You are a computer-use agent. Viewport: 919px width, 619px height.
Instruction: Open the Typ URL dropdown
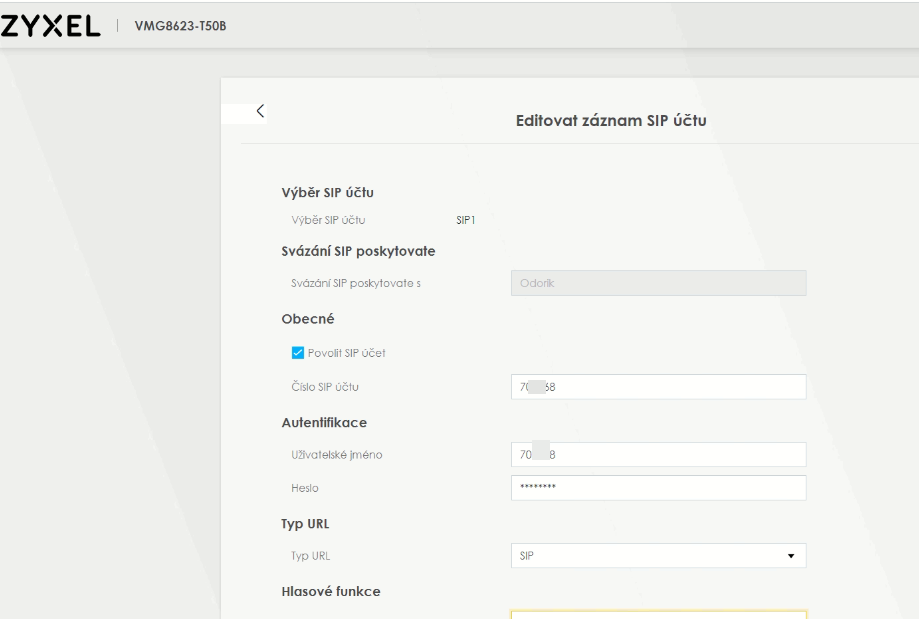(657, 555)
